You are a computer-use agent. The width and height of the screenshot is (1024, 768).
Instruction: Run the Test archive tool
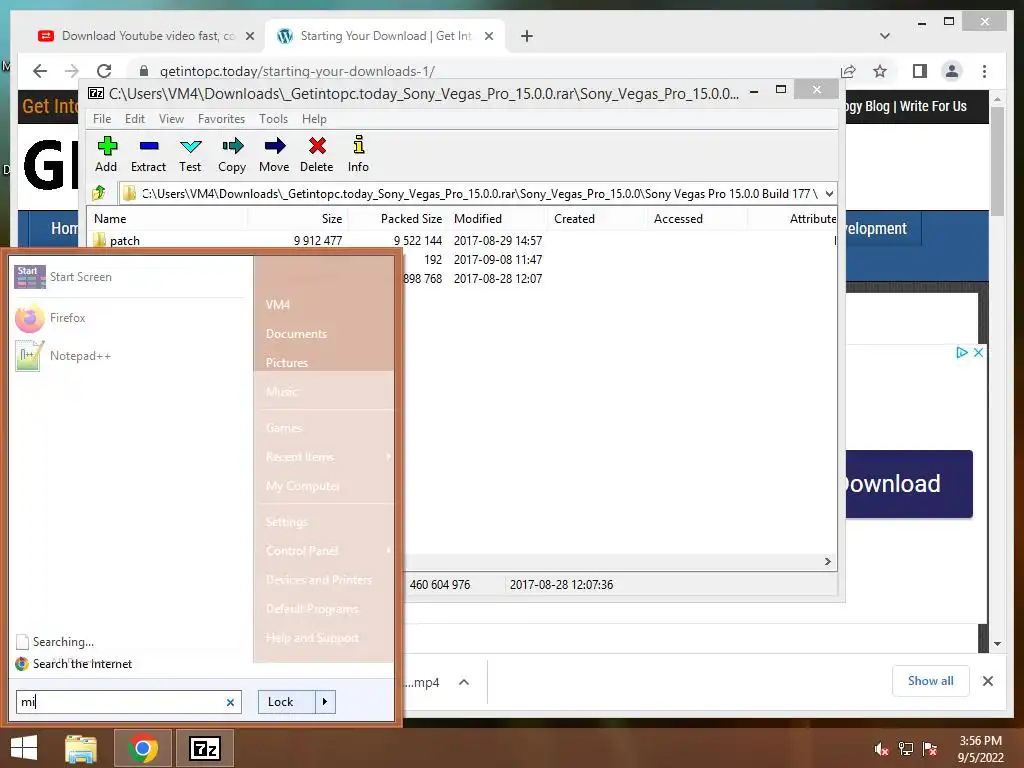[x=190, y=154]
